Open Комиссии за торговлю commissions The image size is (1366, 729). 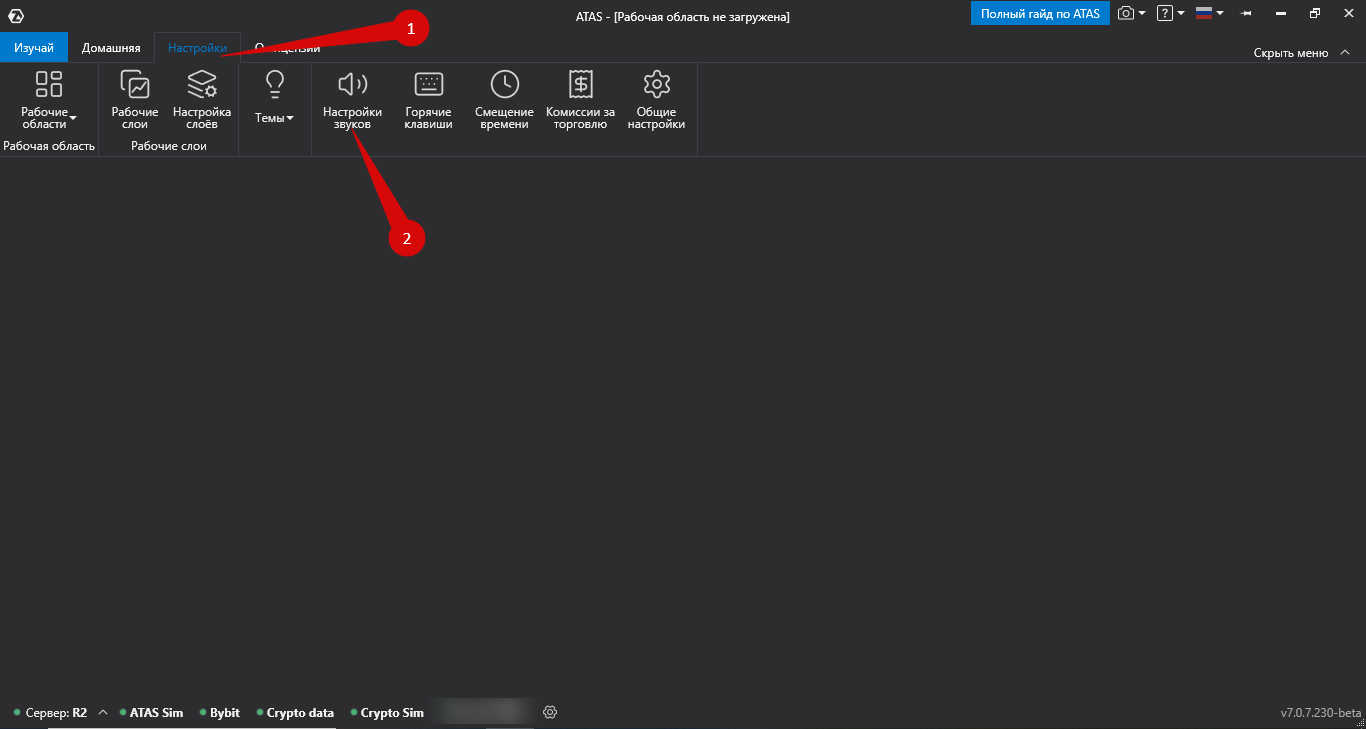580,100
